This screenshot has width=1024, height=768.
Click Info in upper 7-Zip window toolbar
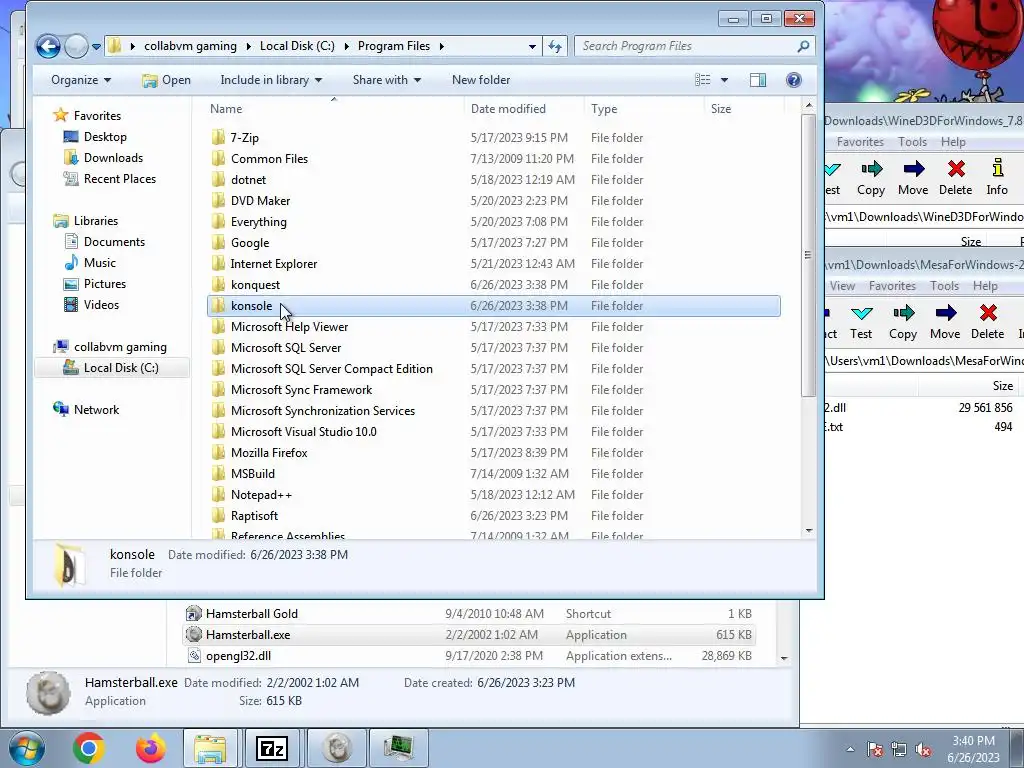click(x=997, y=178)
